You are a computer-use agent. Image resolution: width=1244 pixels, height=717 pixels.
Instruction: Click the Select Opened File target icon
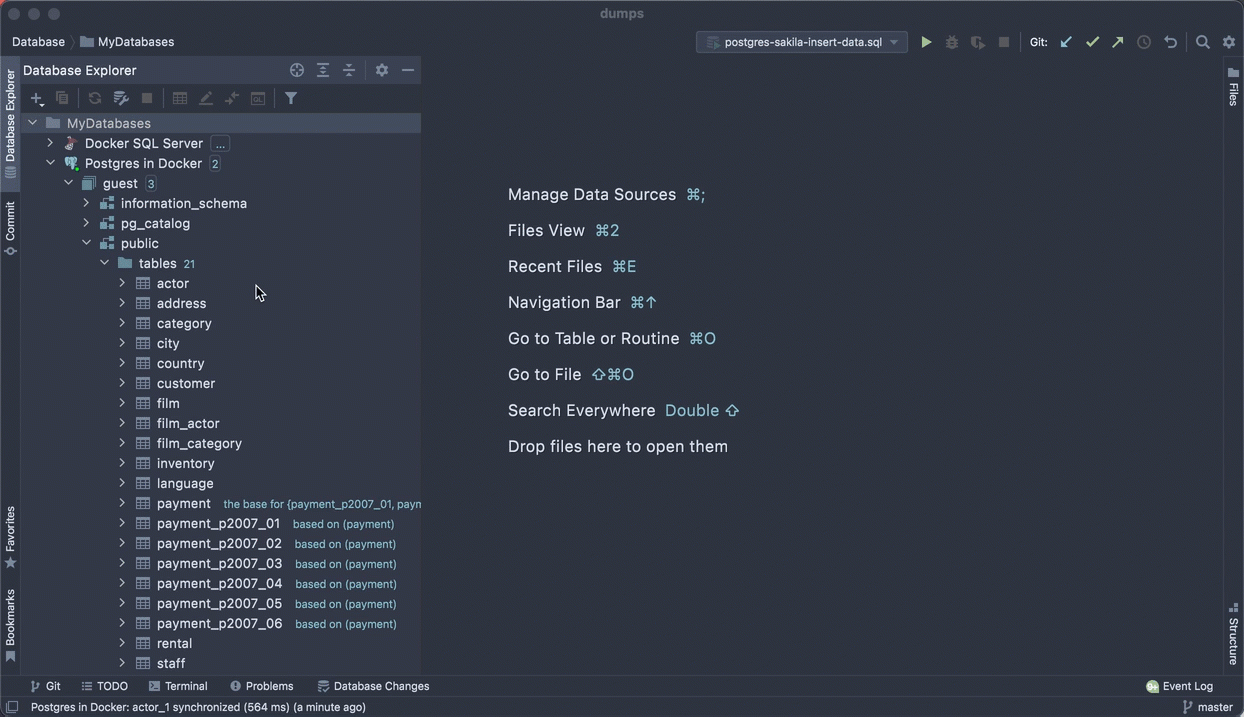297,70
